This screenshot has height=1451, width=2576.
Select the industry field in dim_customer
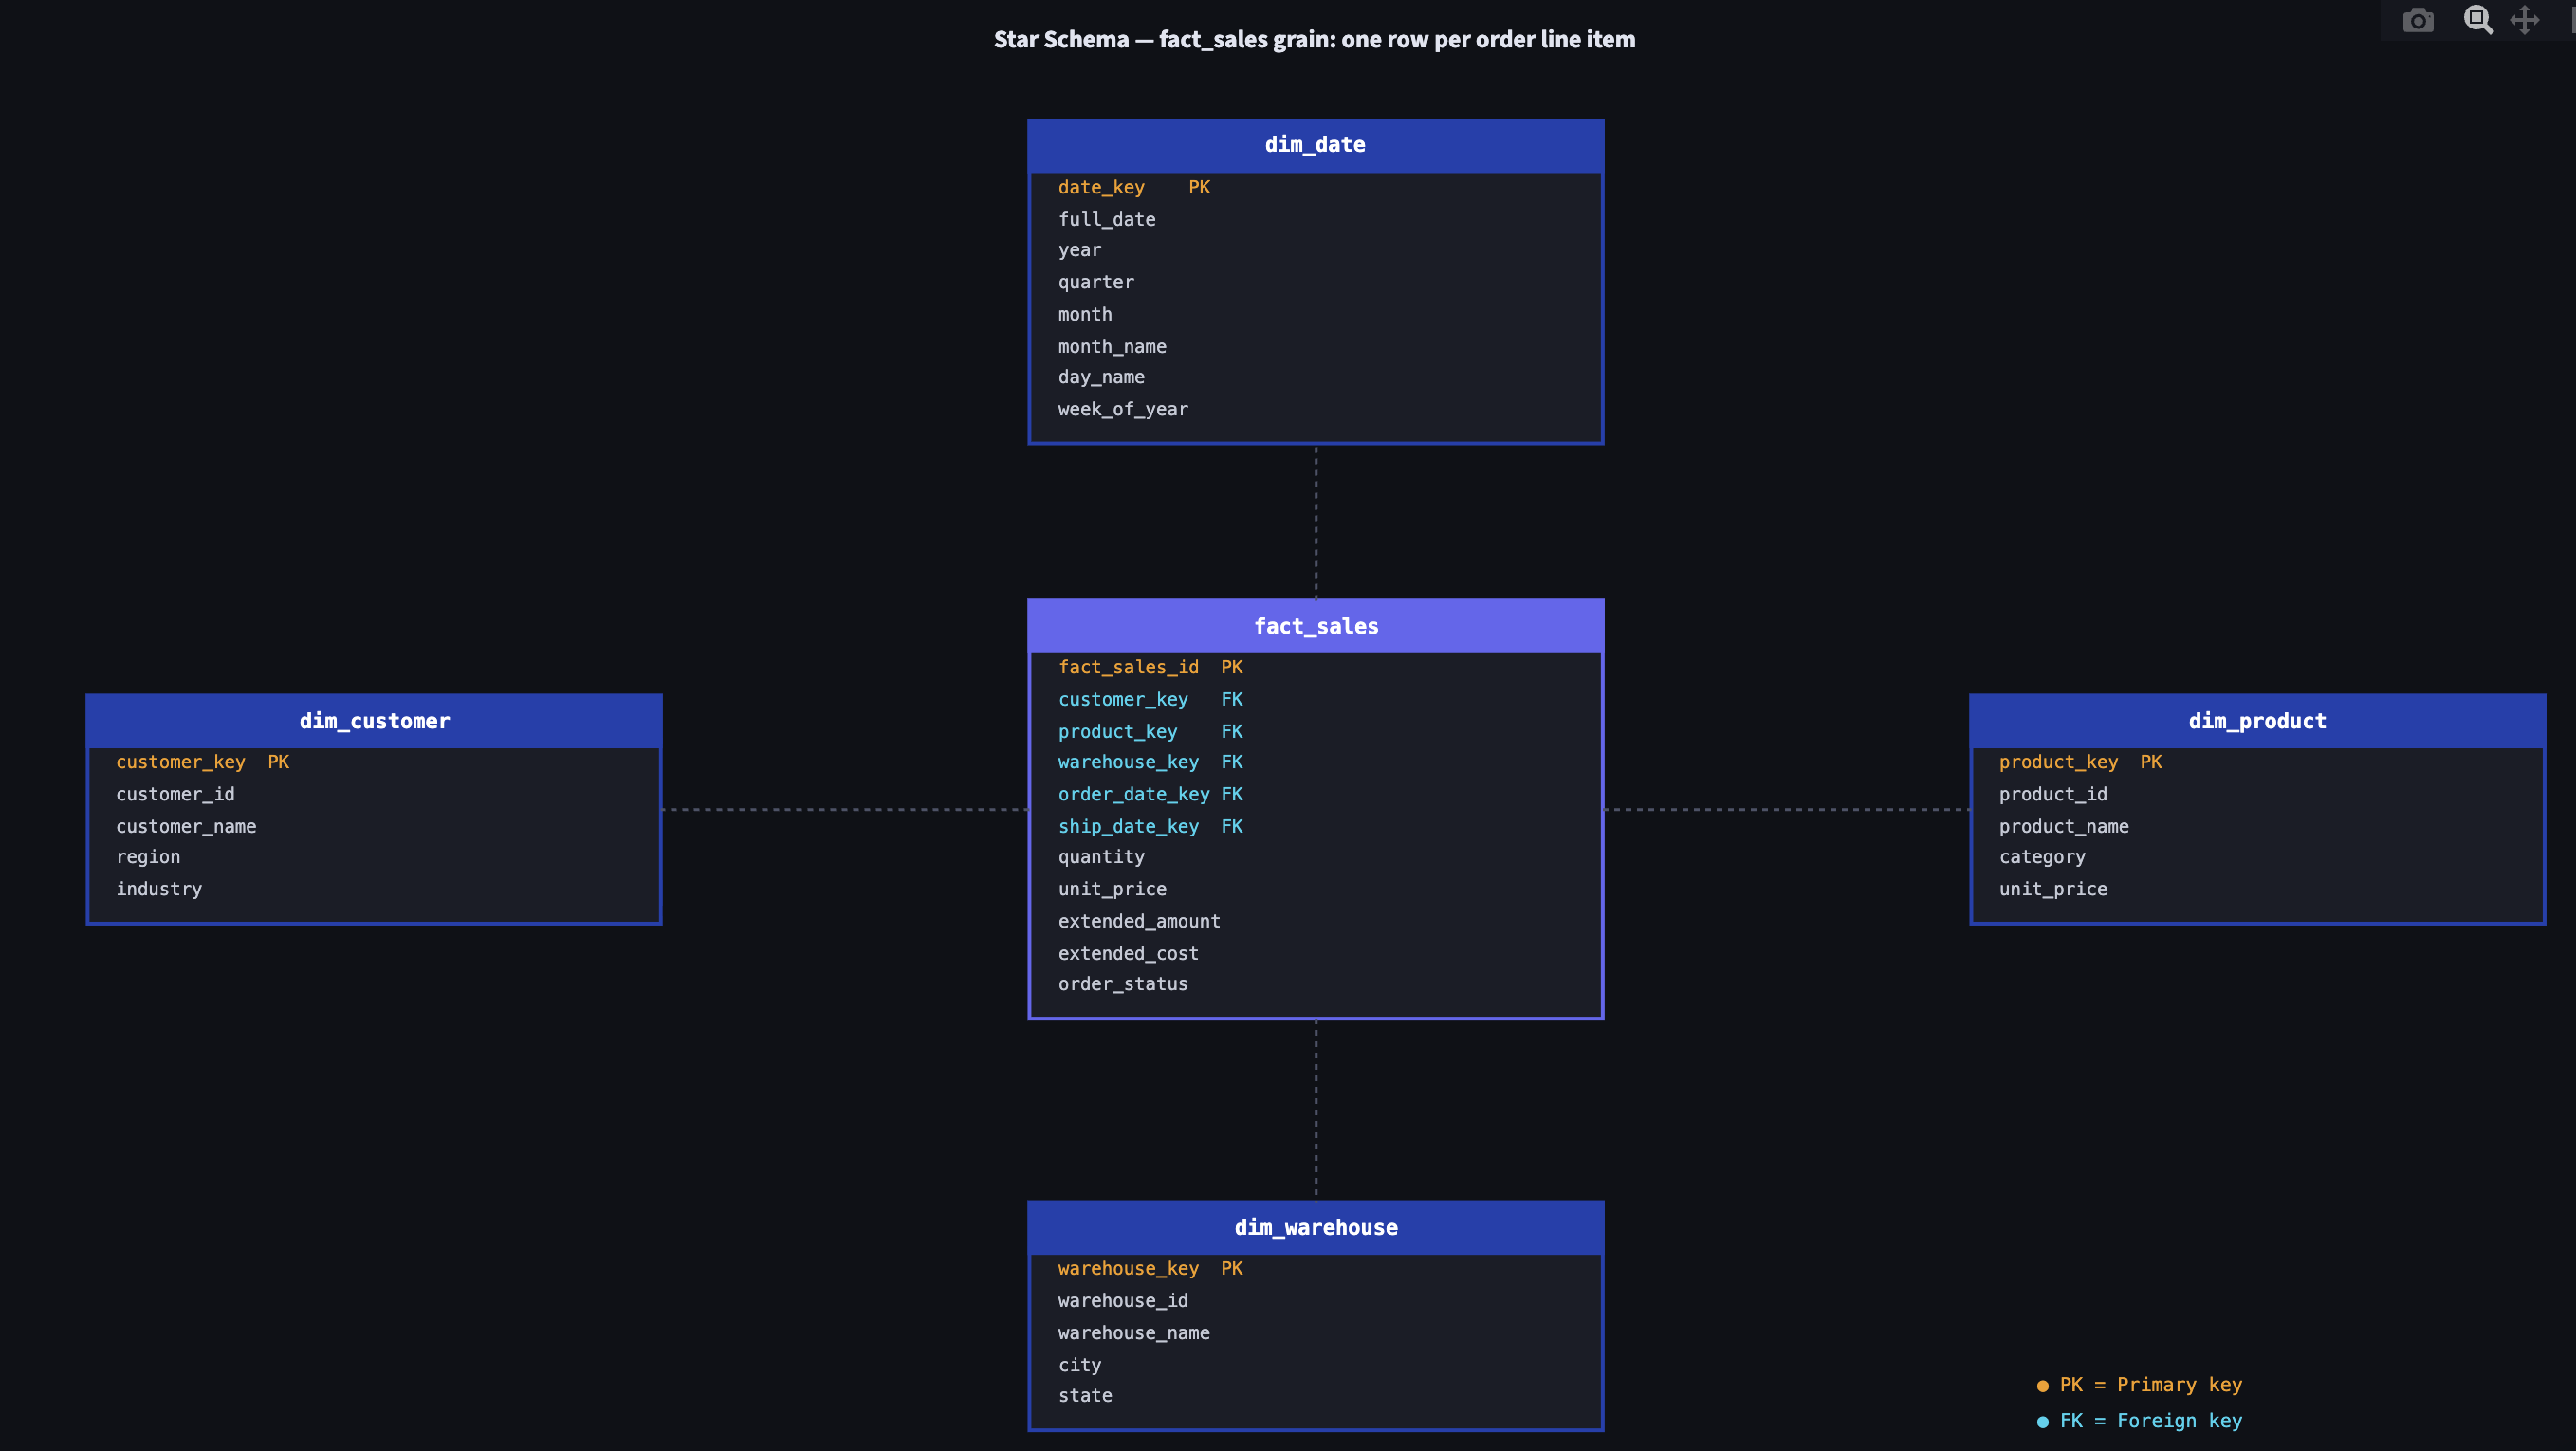coord(159,889)
